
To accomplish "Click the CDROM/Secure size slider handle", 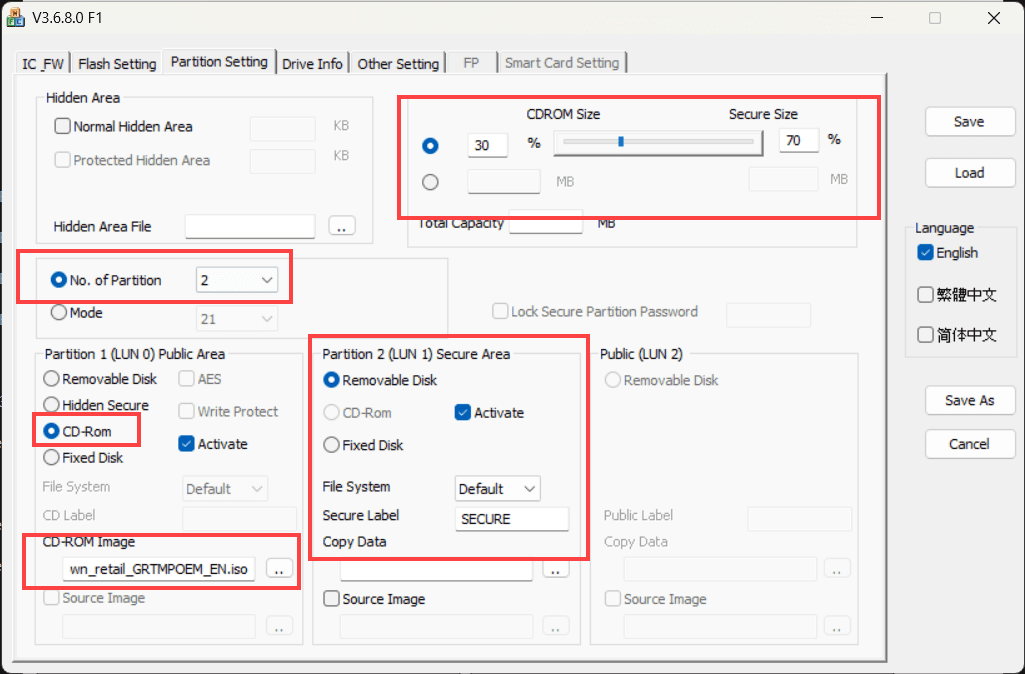I will click(621, 141).
